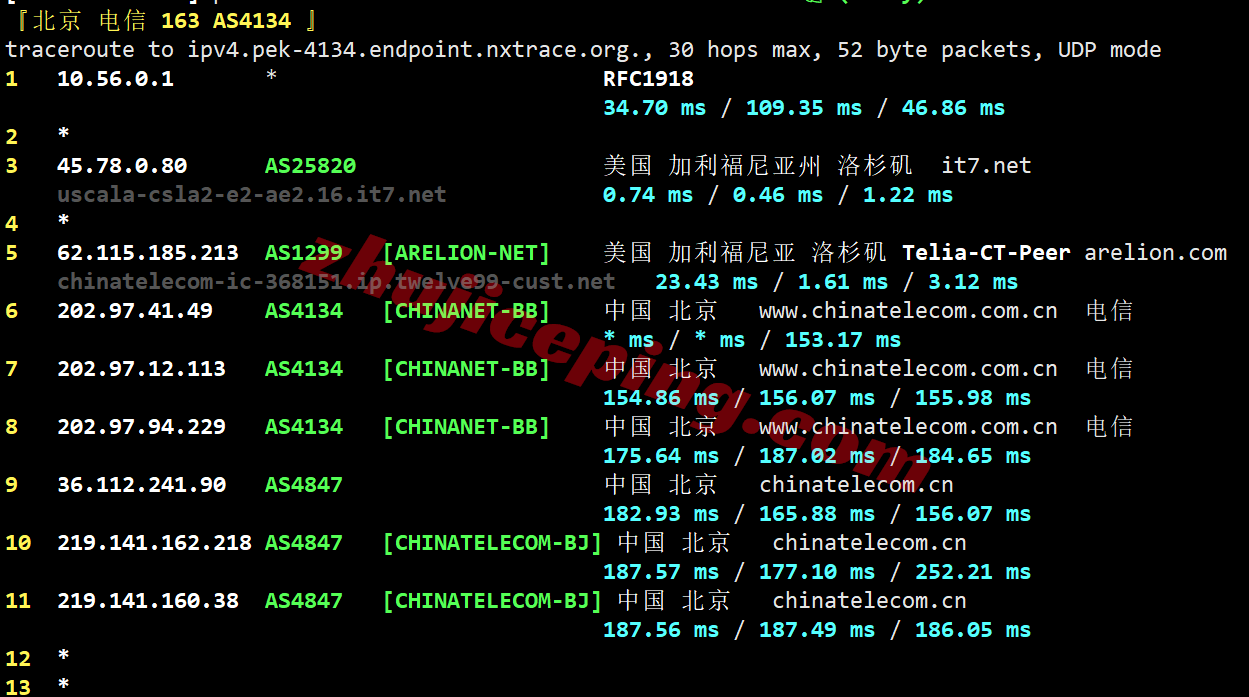
Task: Click the AS25820 label
Action: (x=310, y=166)
